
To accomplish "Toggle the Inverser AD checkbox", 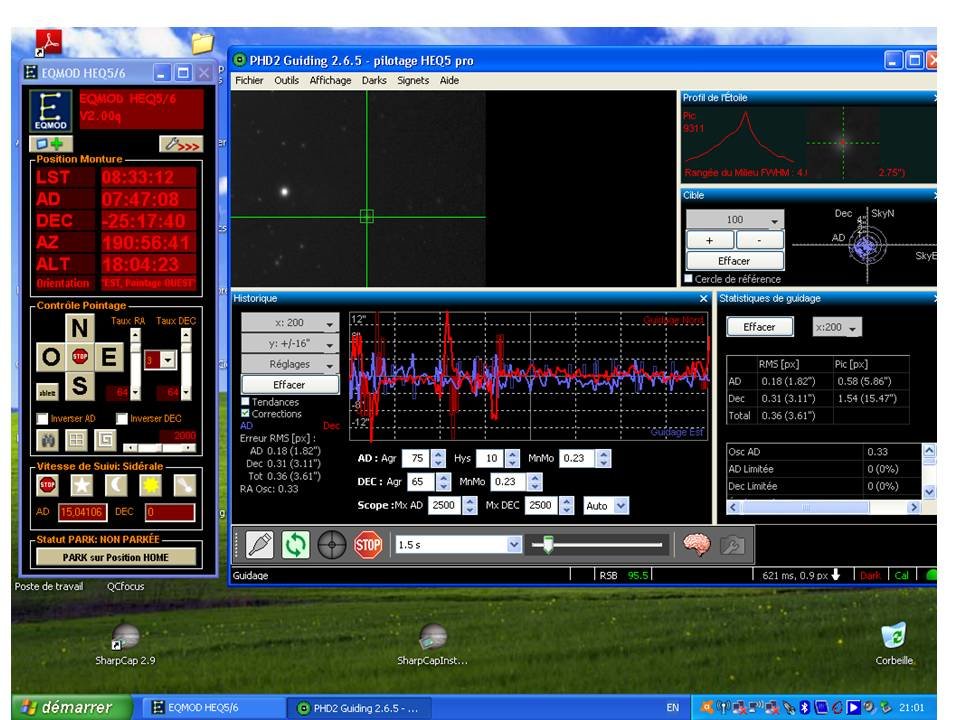I will (42, 418).
